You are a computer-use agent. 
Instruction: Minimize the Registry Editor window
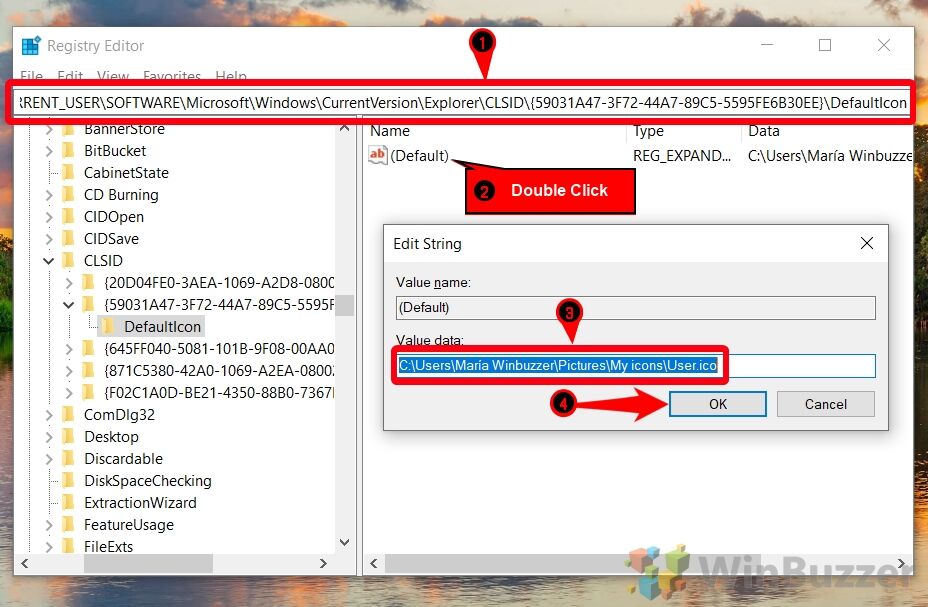[x=767, y=45]
